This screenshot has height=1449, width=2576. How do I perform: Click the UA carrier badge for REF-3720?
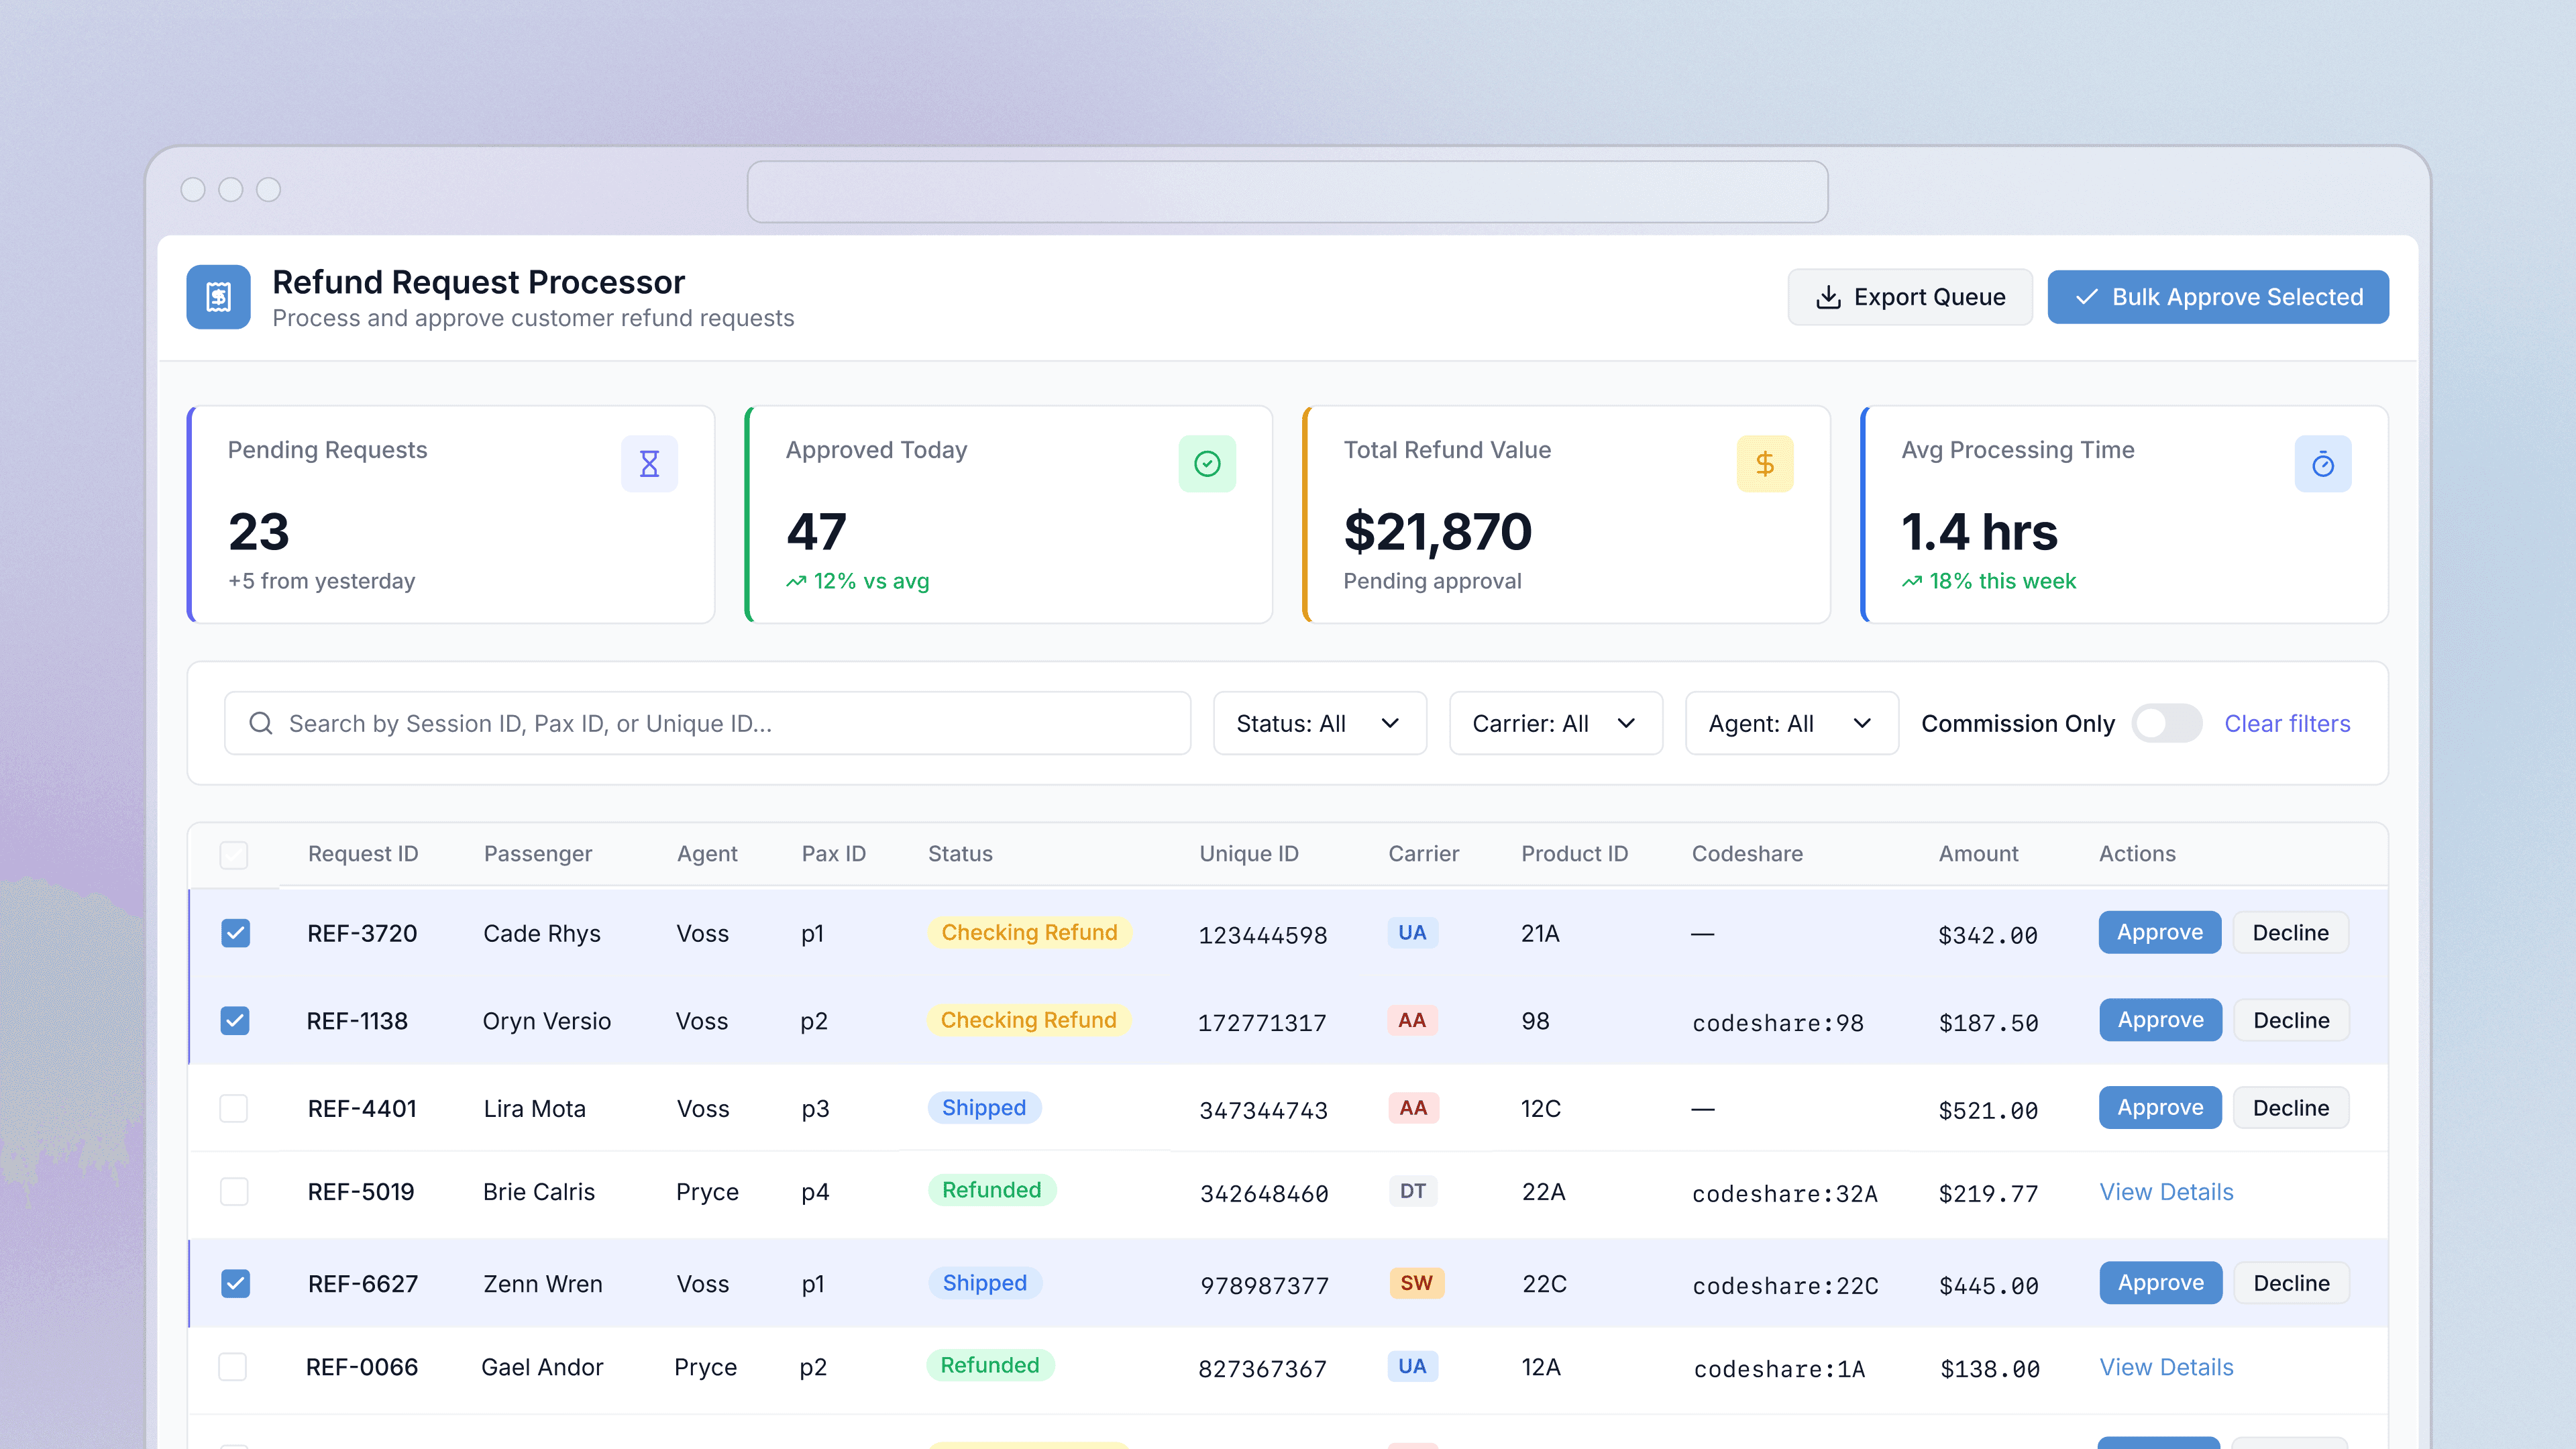[x=1412, y=932]
